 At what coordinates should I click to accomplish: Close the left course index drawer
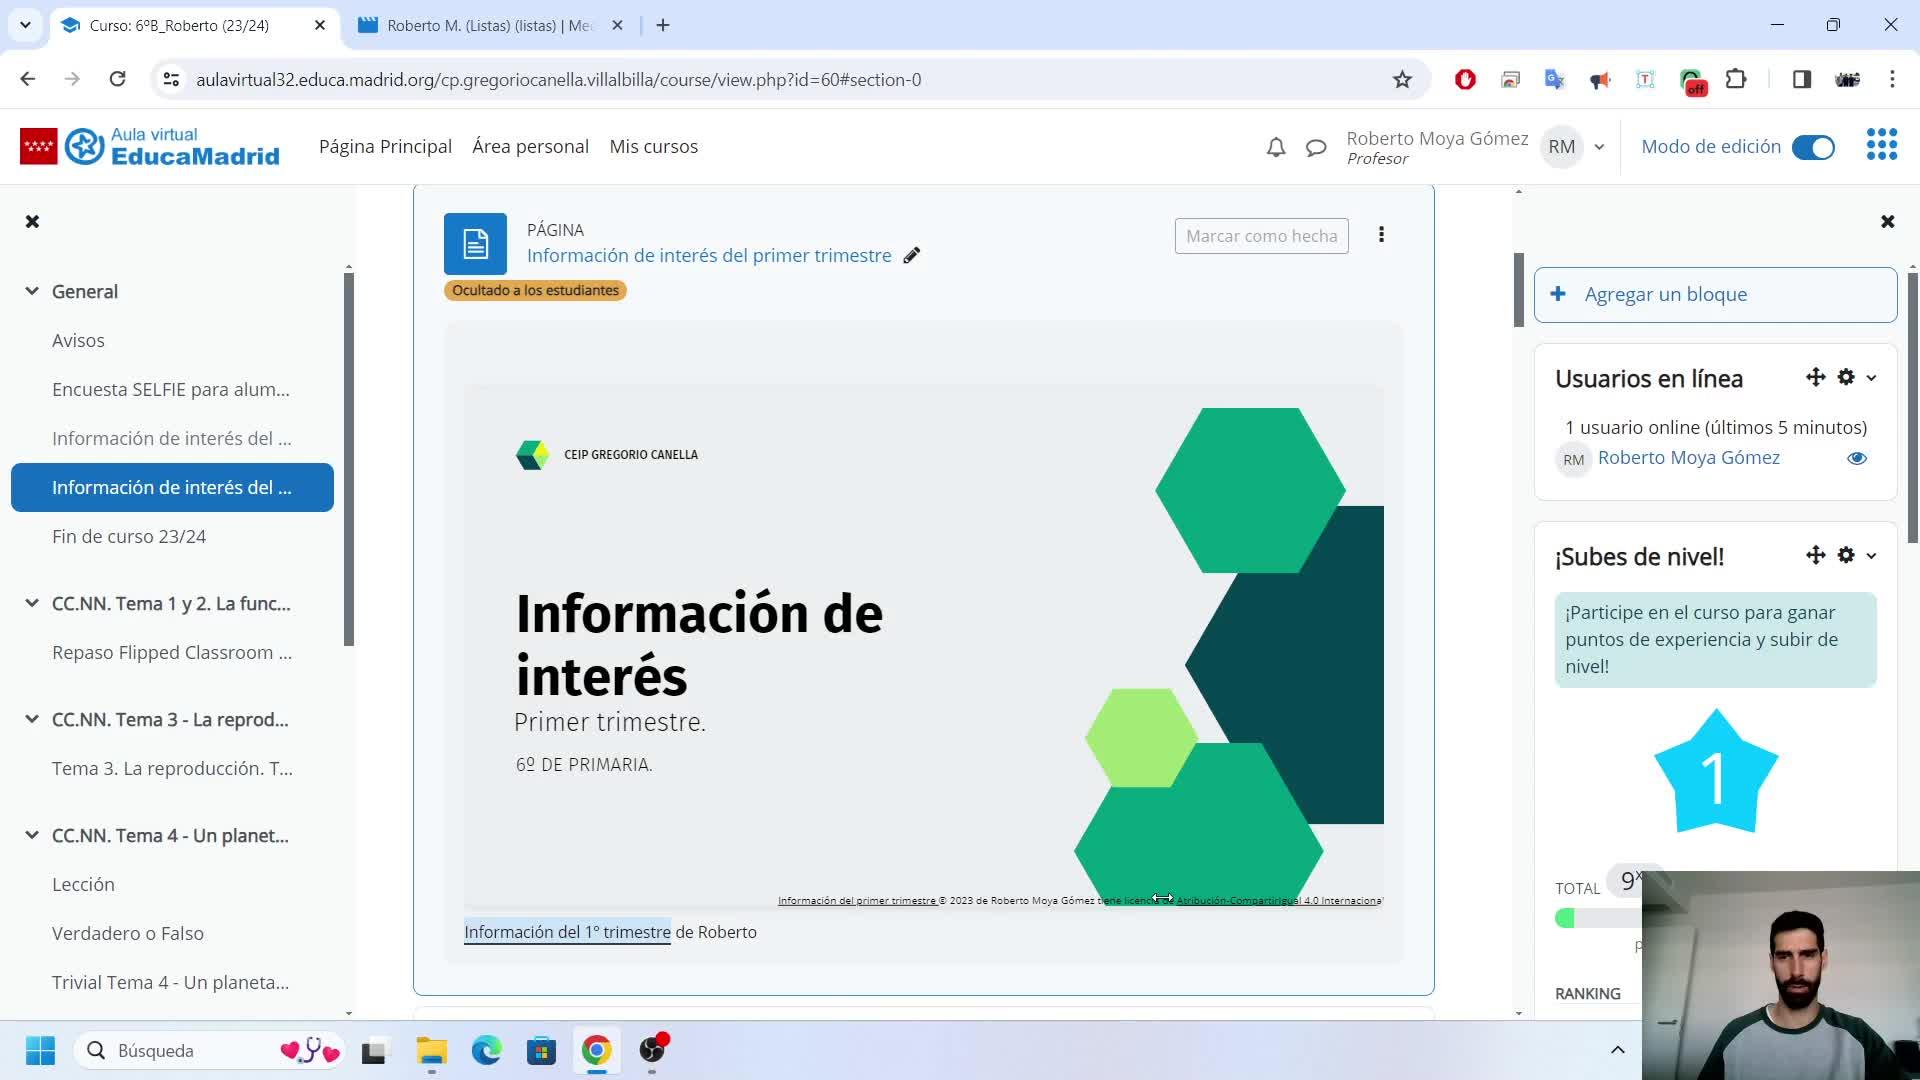32,221
